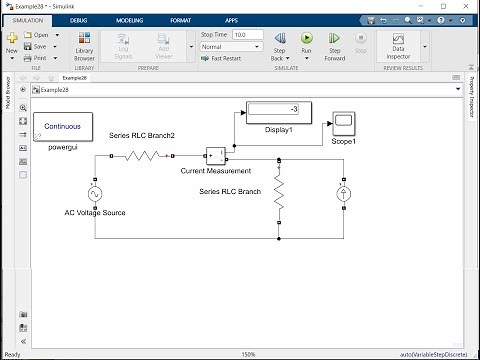Open the Property Inspector side panel
This screenshot has height=360, width=480.
tap(471, 97)
